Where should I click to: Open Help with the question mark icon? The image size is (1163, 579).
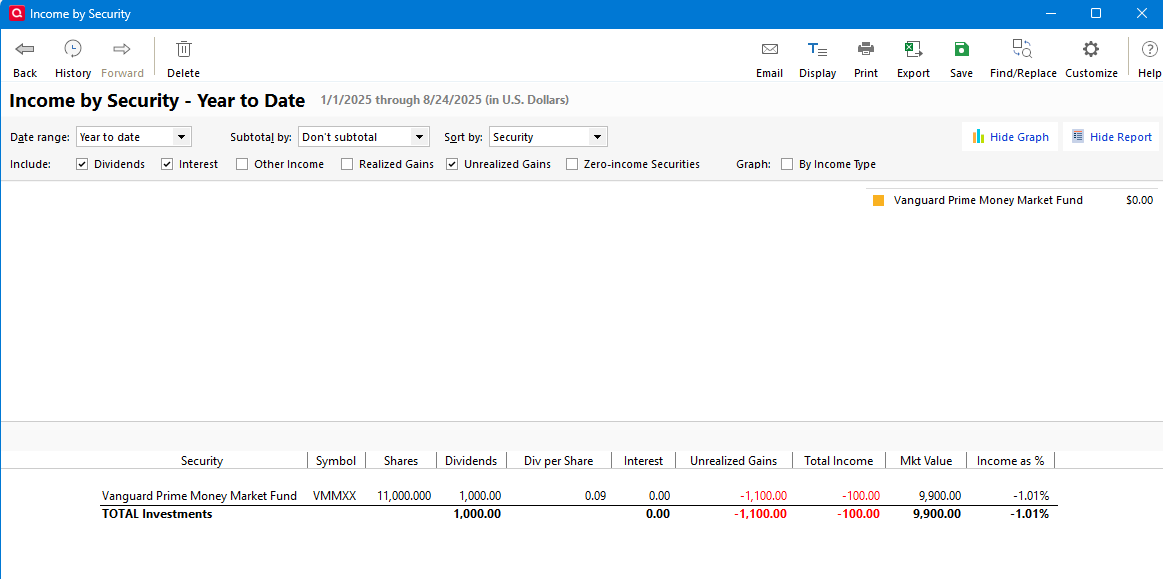(x=1149, y=50)
